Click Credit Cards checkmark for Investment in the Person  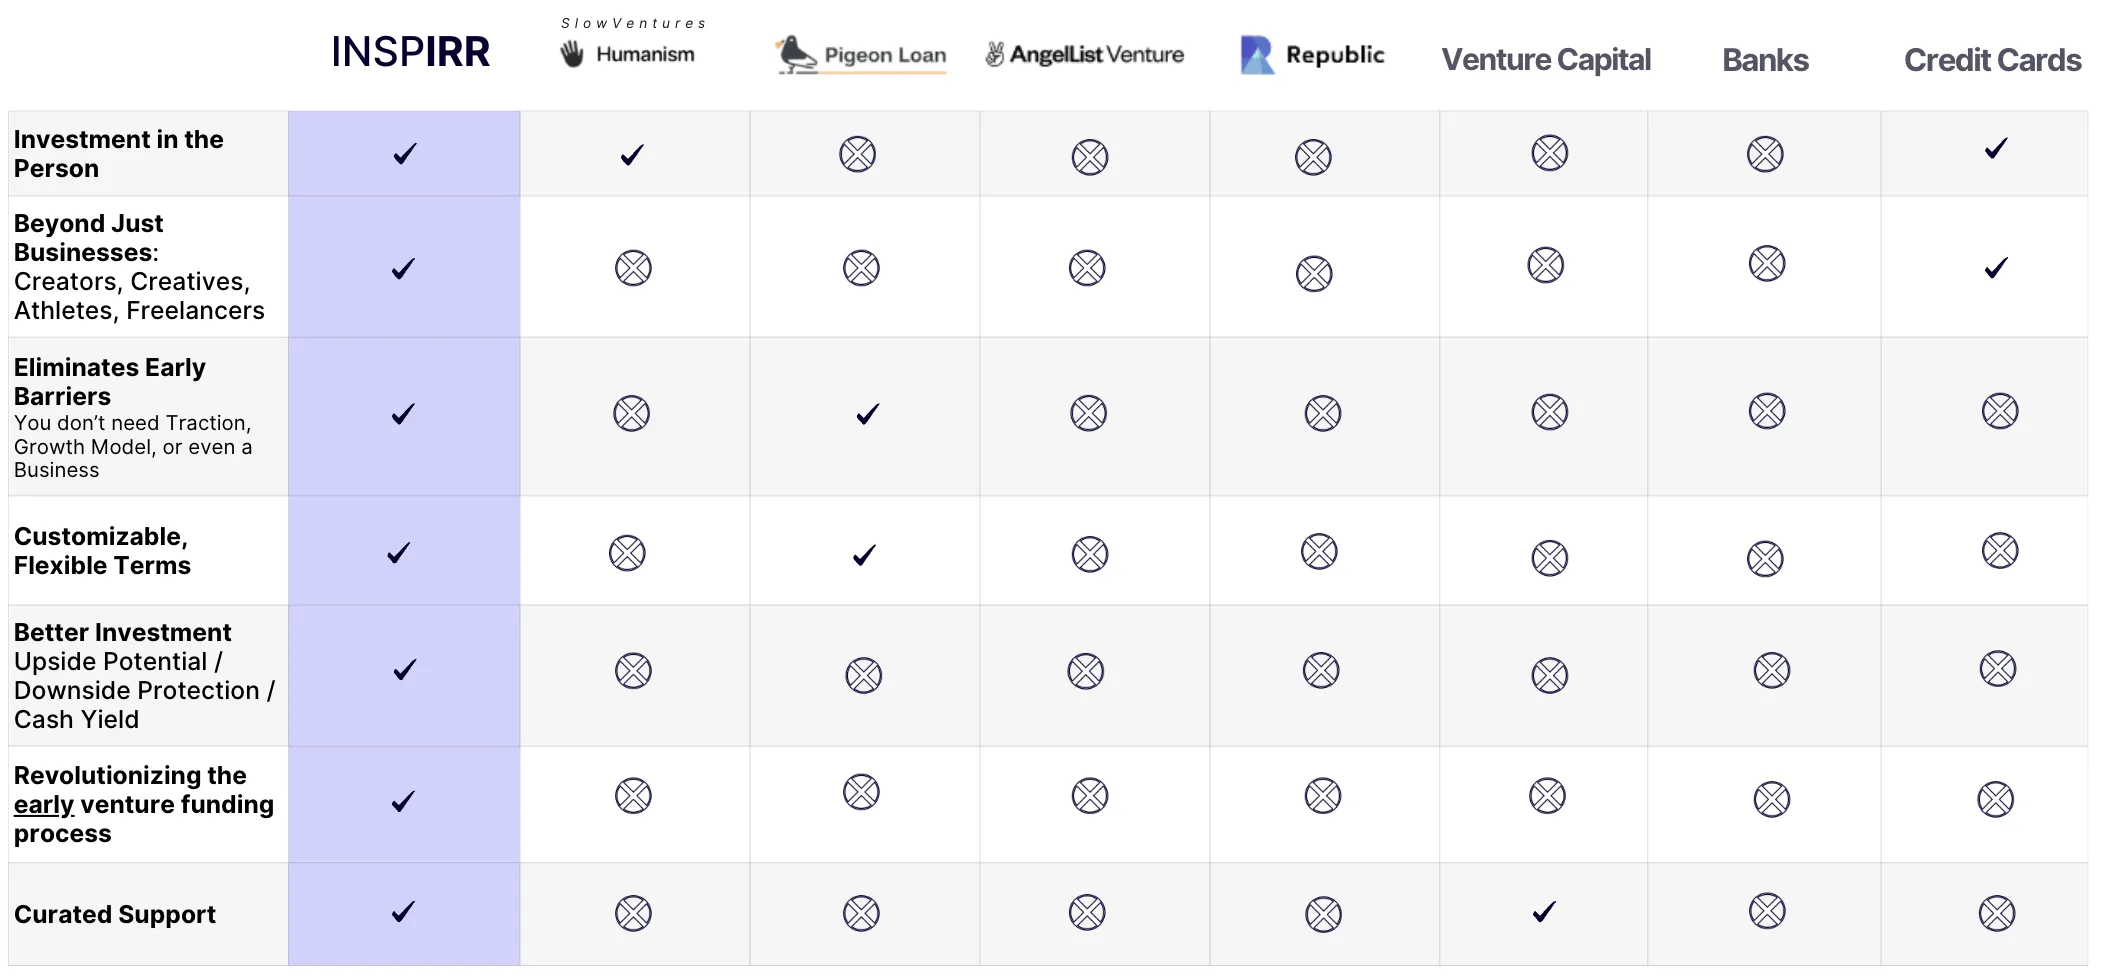coord(1996,149)
